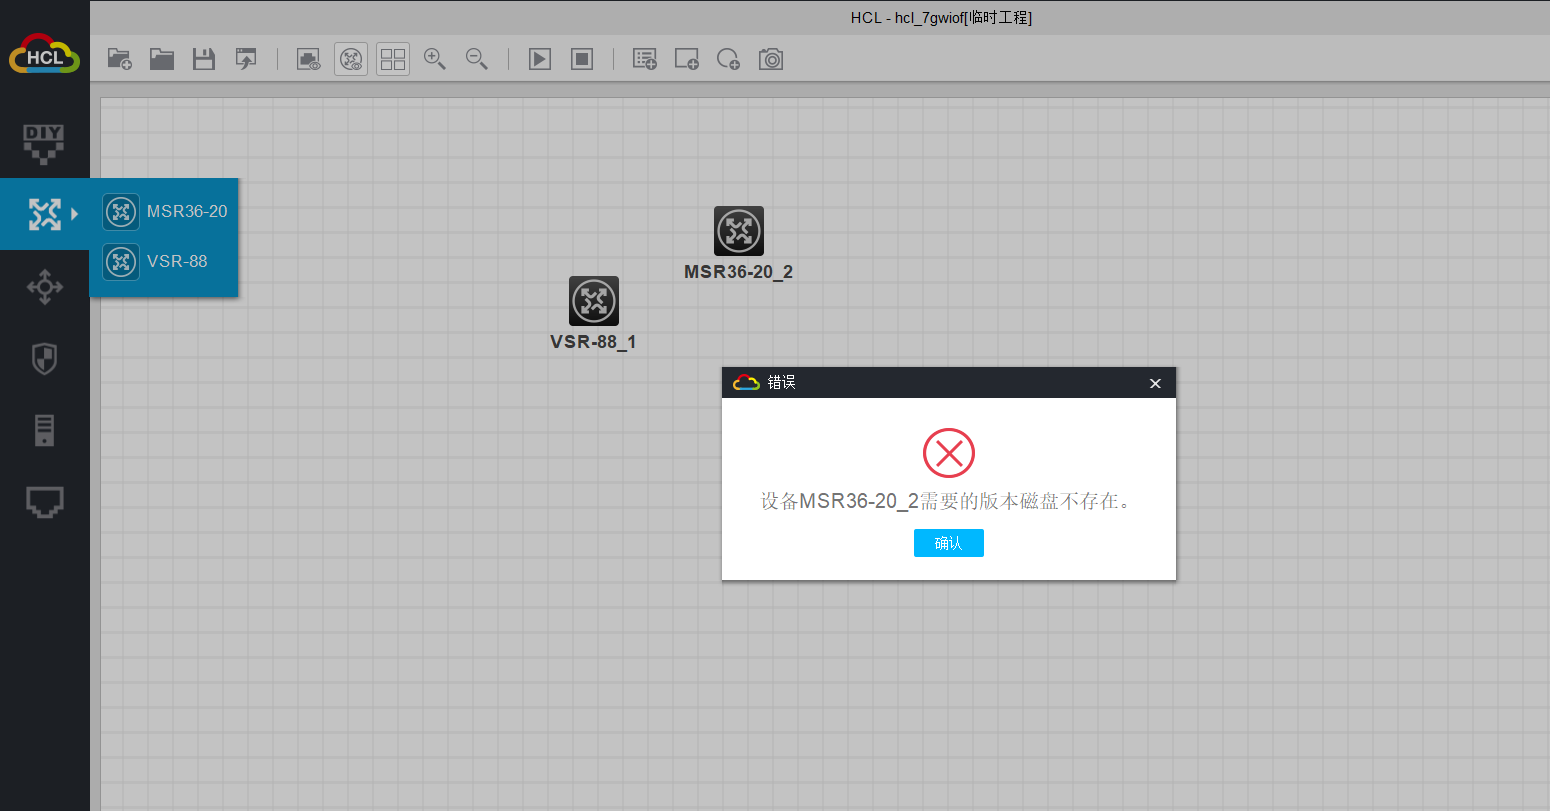This screenshot has width=1550, height=811.
Task: Open the server end-device category
Action: coord(44,430)
